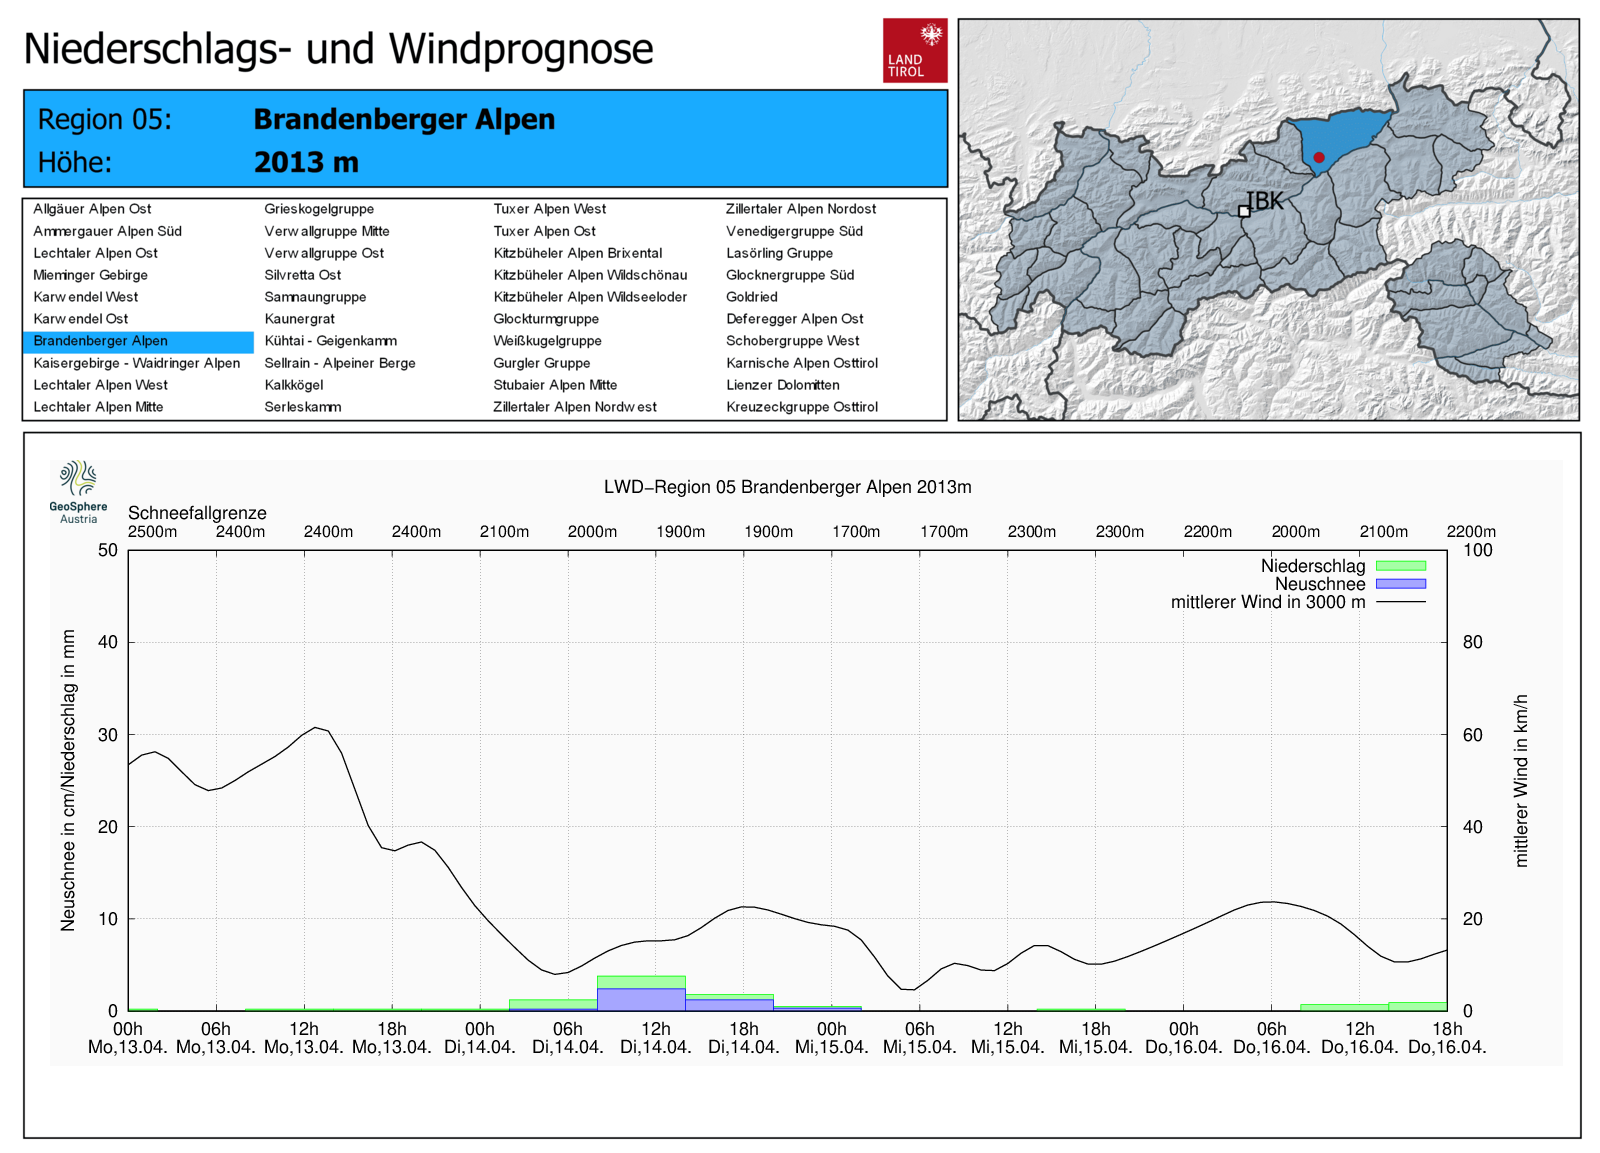
Task: Choose Zillertaler Alpen Nordost region
Action: click(x=800, y=209)
